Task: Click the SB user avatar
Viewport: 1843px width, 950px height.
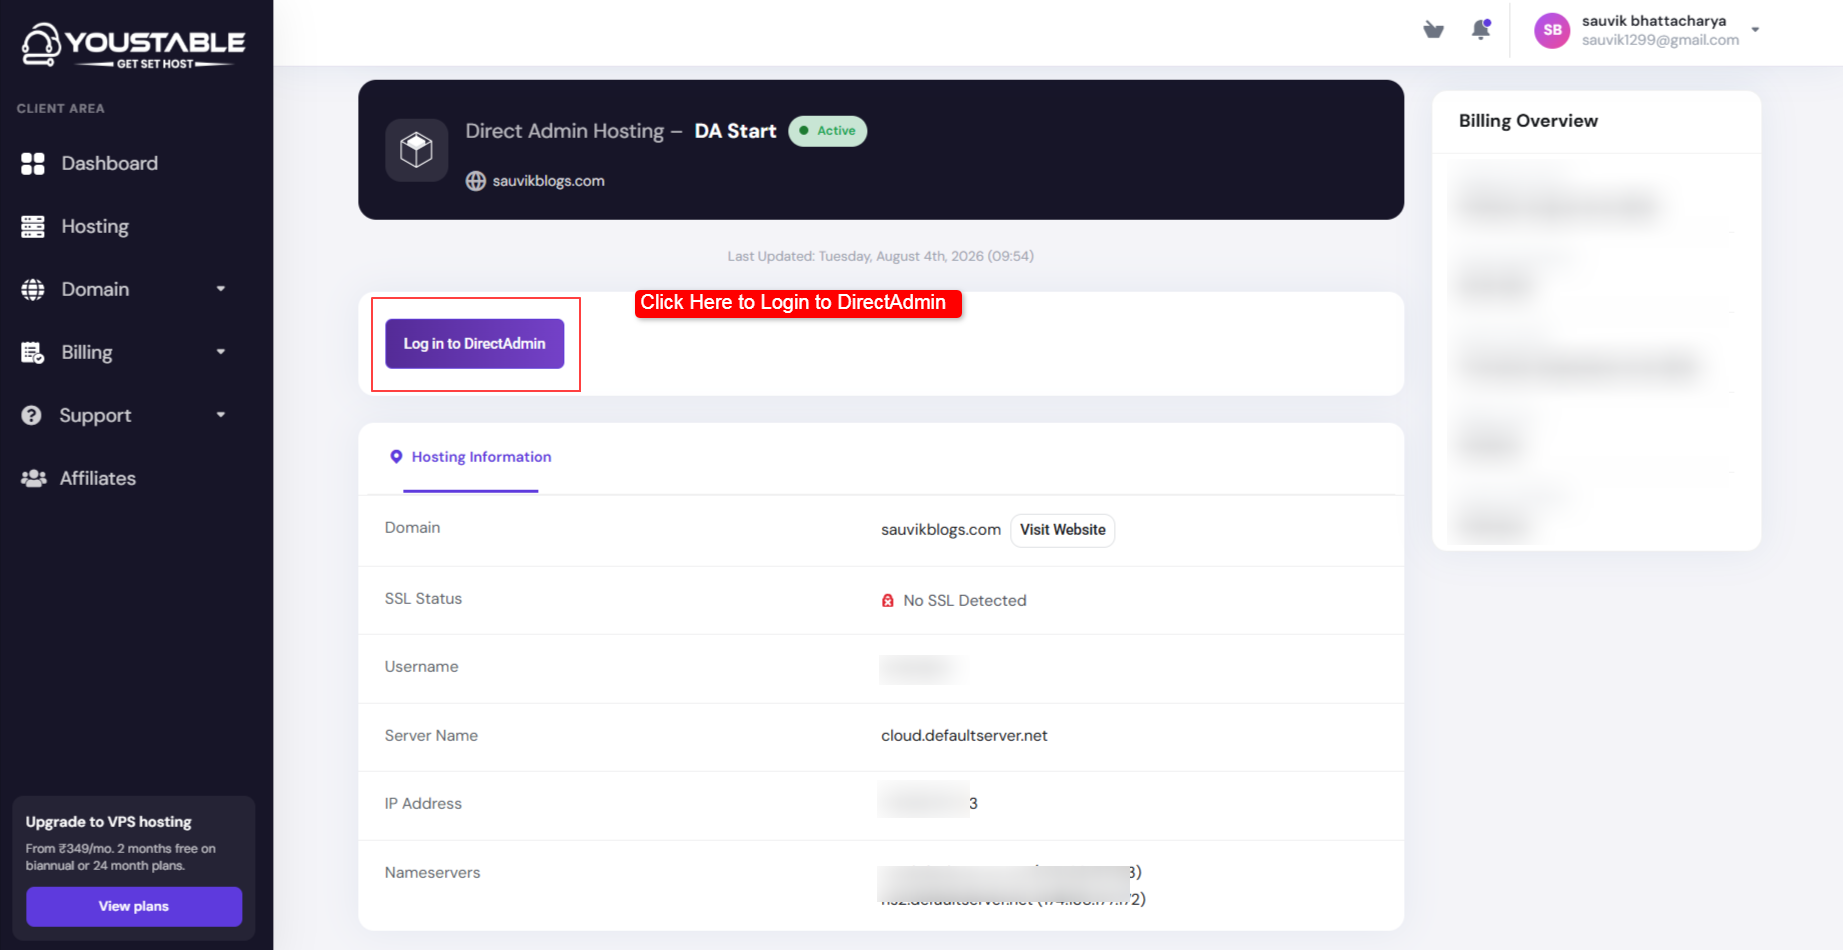Action: [1552, 30]
